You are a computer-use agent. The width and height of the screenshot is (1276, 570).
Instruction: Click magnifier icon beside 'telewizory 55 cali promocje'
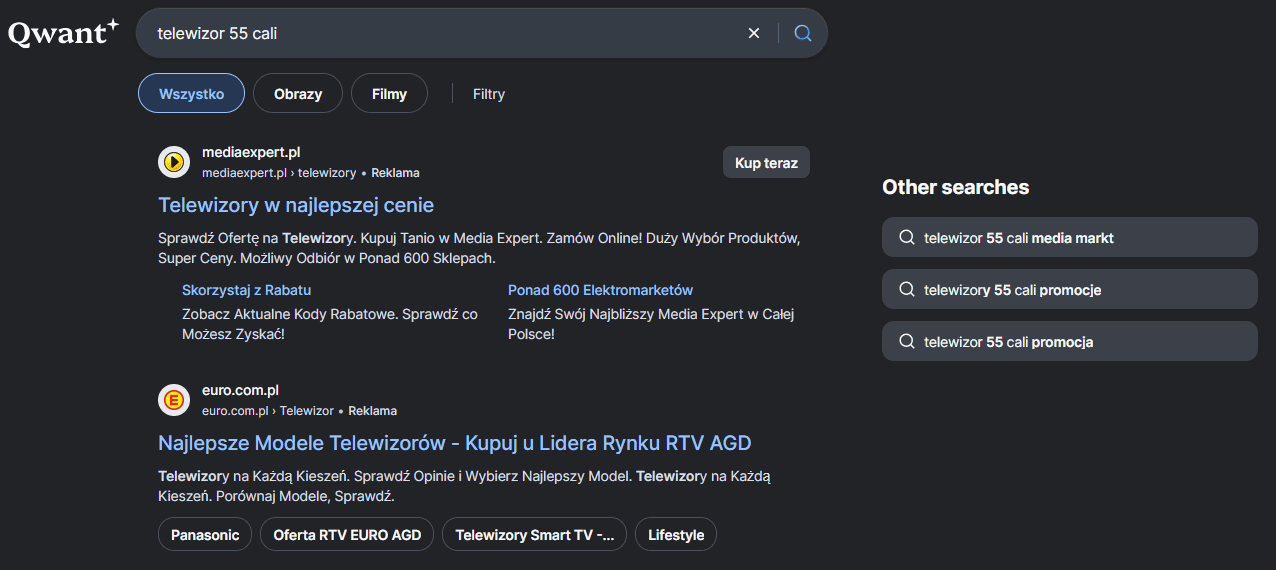click(x=907, y=290)
